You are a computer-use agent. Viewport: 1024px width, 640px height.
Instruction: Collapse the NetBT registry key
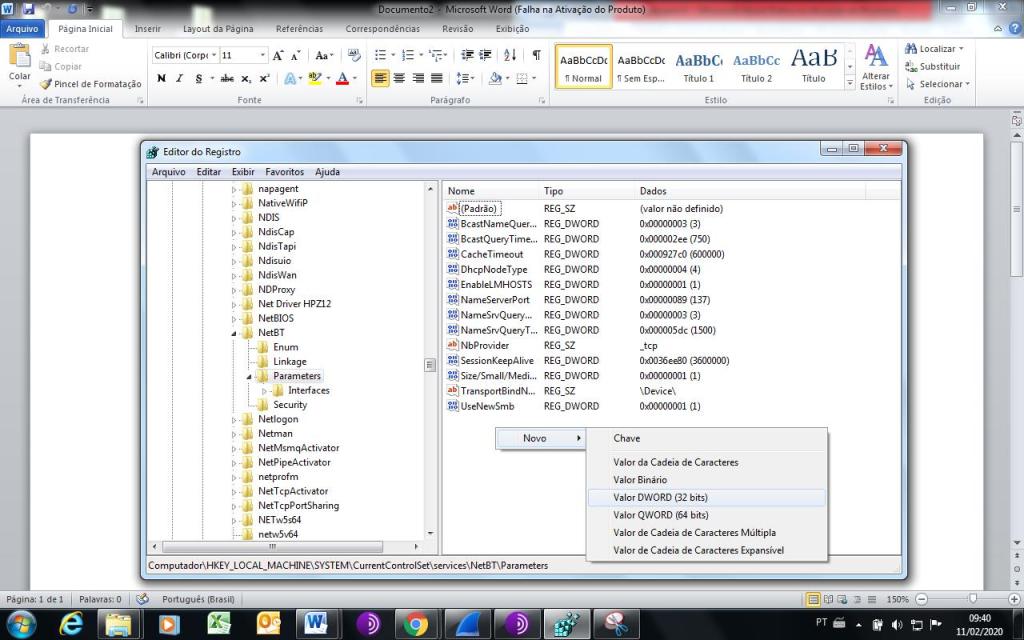(235, 333)
